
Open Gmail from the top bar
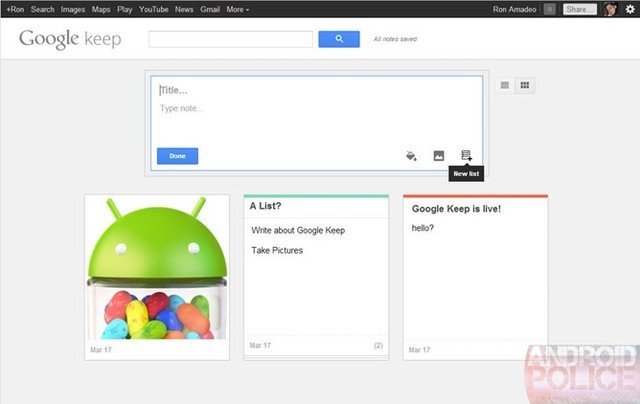tap(211, 9)
